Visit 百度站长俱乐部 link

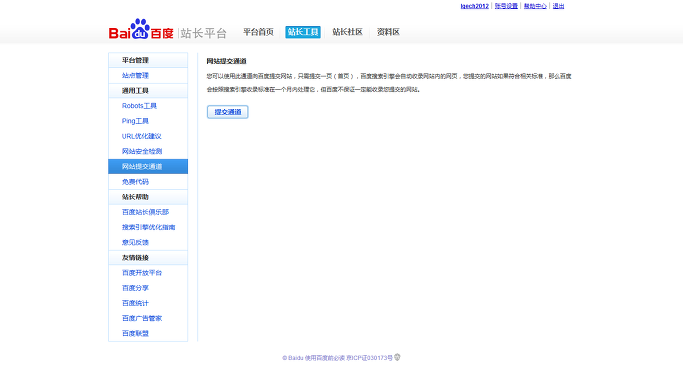(145, 212)
